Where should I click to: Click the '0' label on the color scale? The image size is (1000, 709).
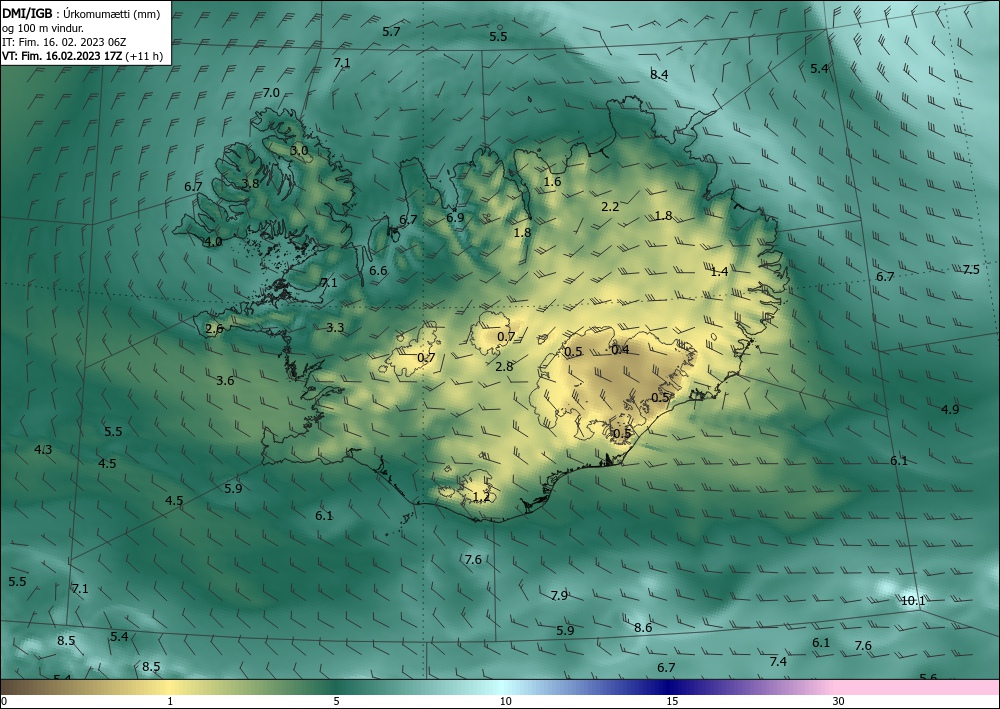pyautogui.click(x=4, y=702)
